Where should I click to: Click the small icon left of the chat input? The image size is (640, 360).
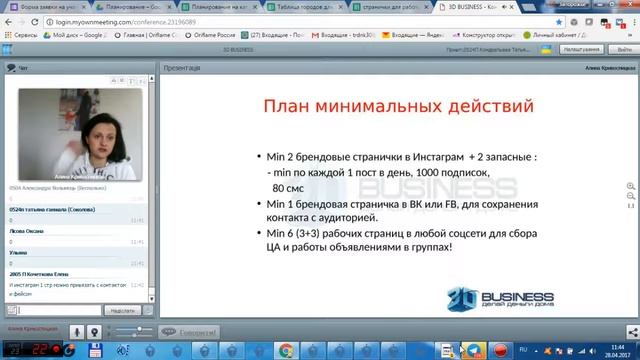(12, 311)
